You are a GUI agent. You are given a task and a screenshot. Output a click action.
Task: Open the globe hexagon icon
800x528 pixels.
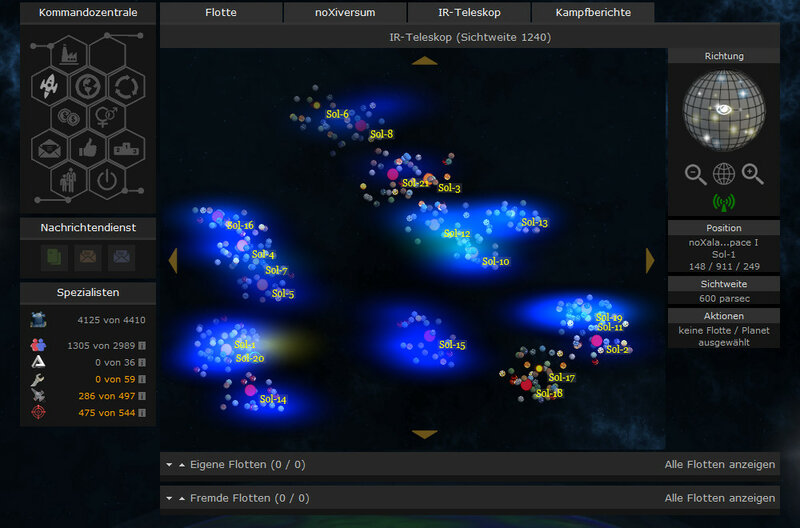point(88,86)
